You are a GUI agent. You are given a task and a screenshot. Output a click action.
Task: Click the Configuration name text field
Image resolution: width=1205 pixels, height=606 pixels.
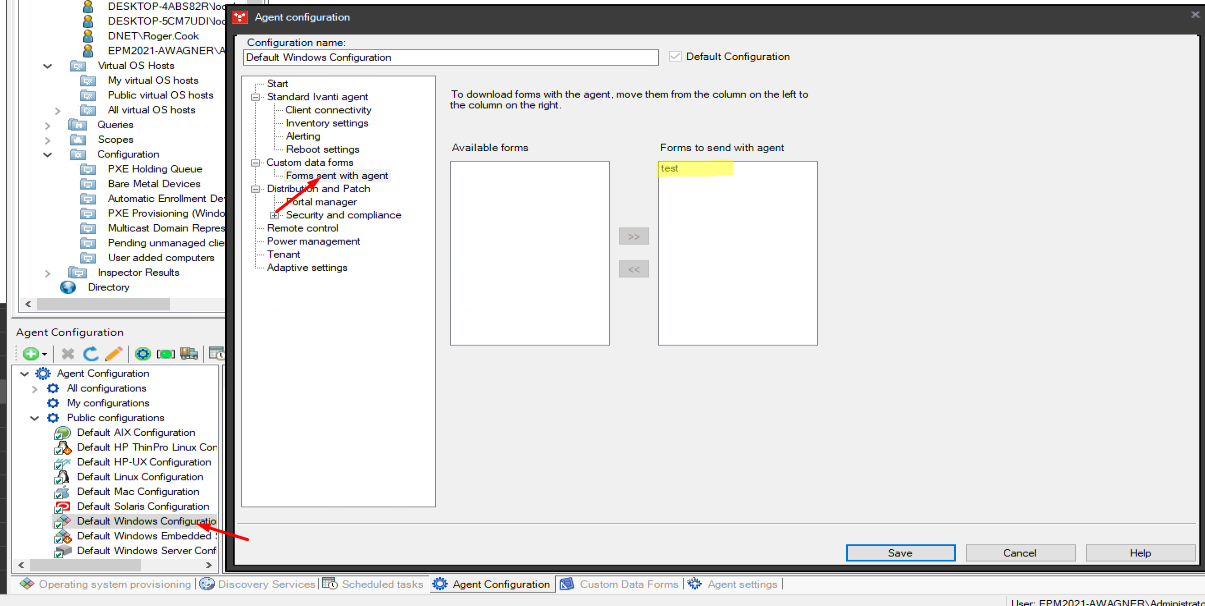point(450,58)
